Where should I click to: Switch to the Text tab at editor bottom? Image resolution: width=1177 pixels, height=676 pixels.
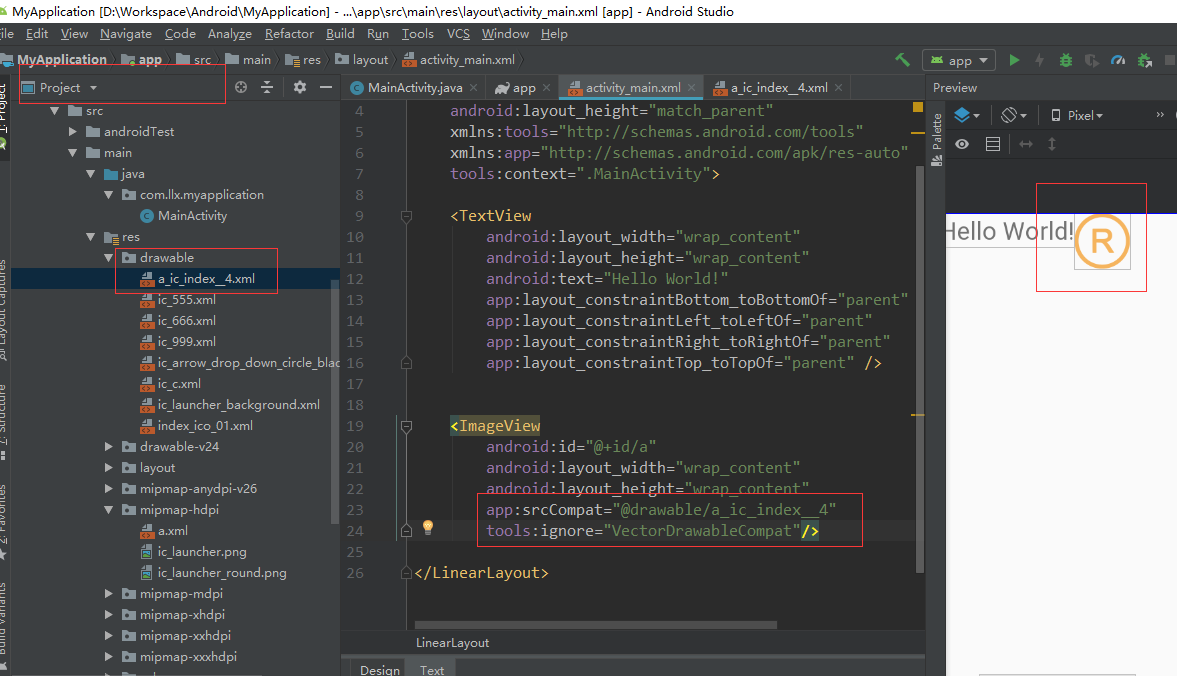click(432, 669)
